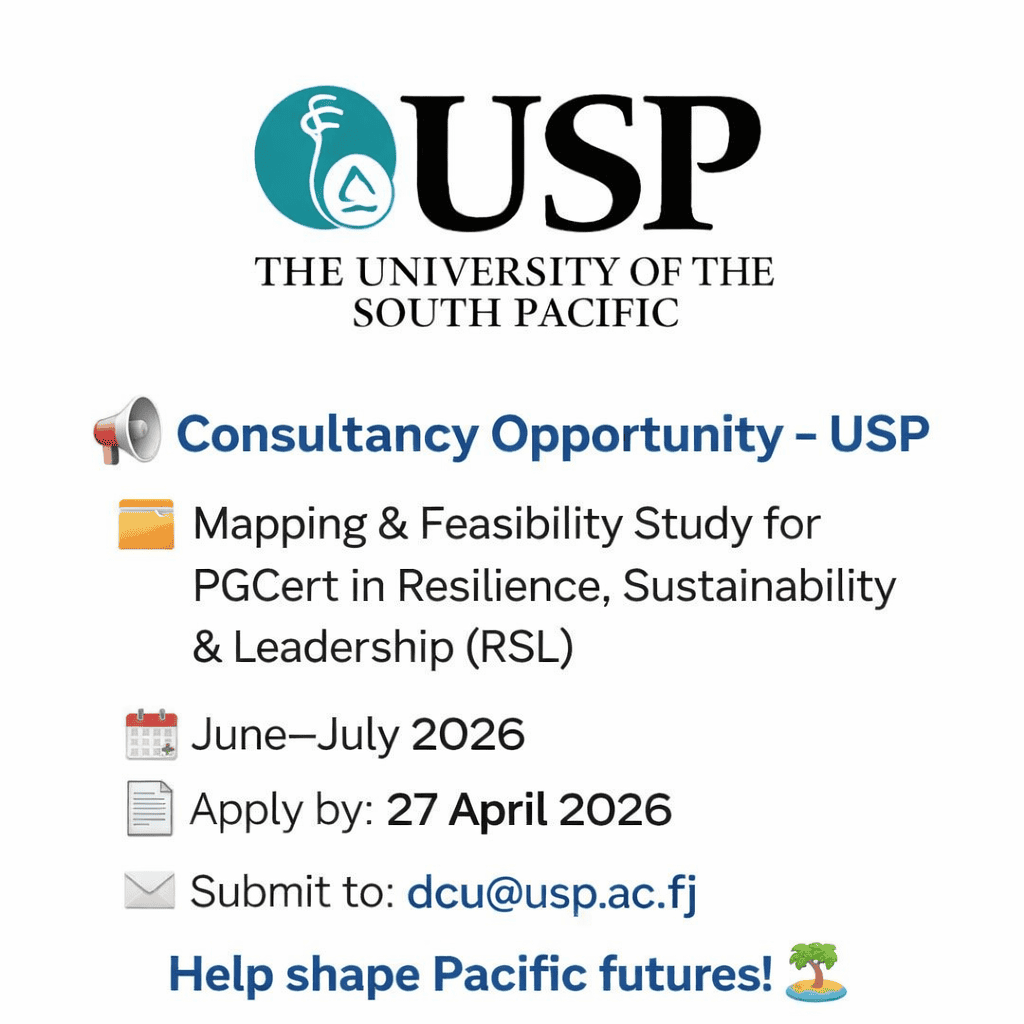Click the "Apply by:" label

click(x=281, y=810)
